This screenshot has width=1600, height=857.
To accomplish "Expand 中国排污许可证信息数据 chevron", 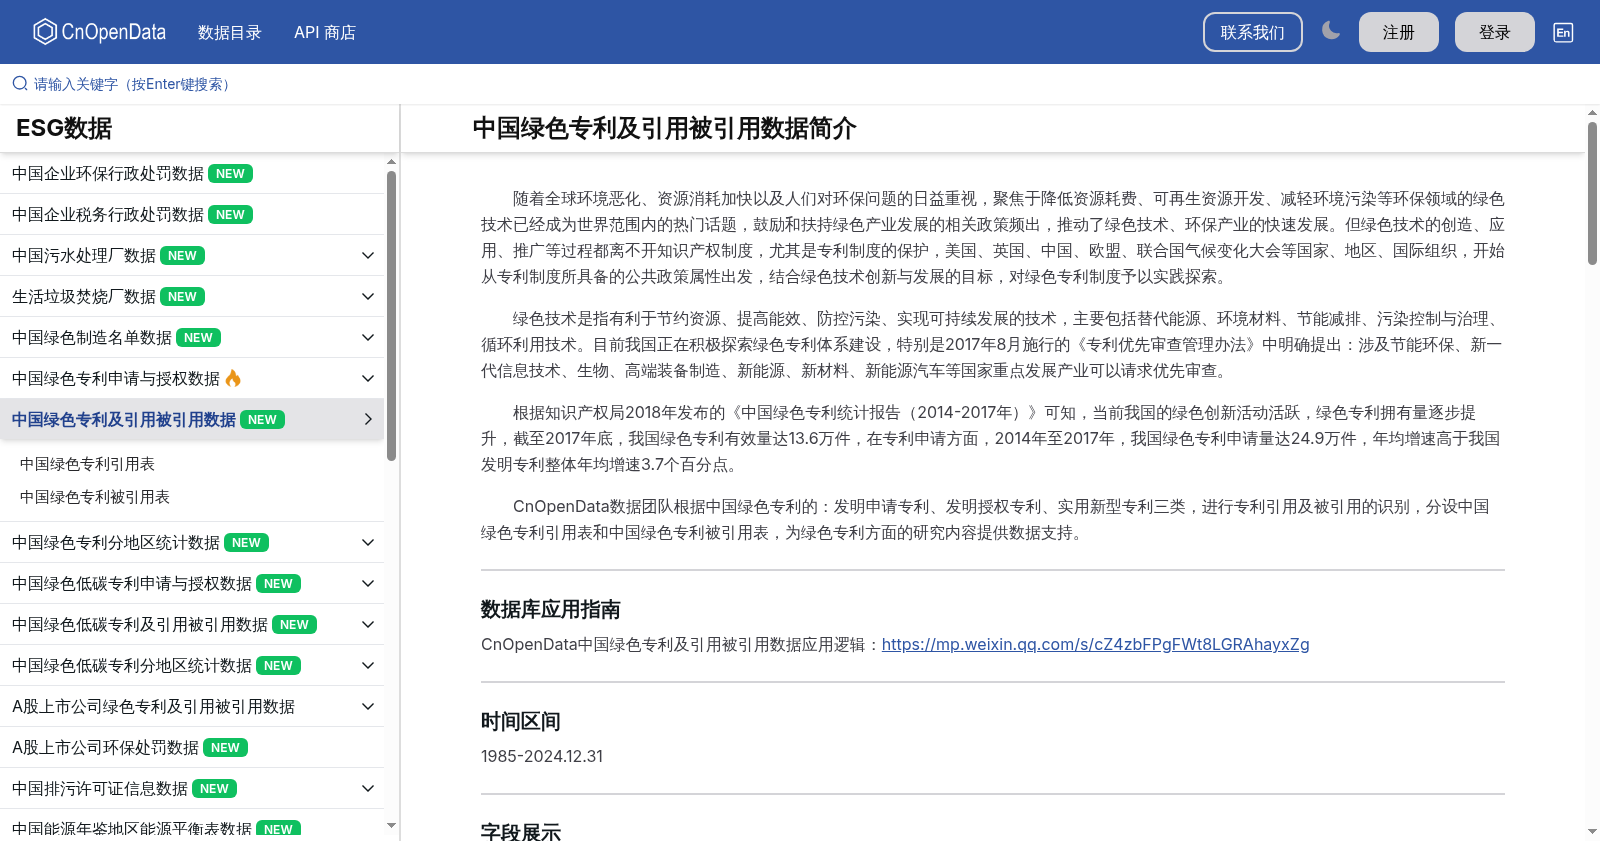I will pyautogui.click(x=368, y=789).
